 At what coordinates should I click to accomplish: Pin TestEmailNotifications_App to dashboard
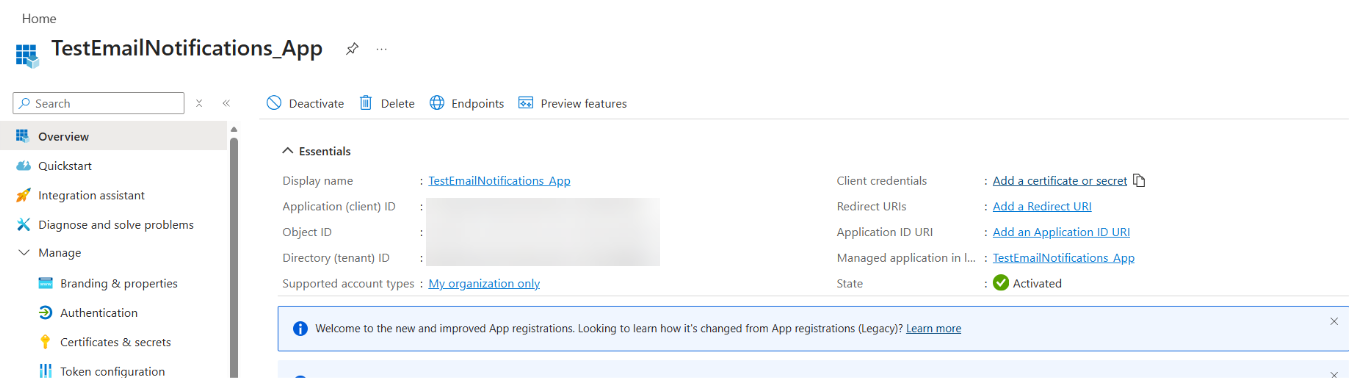[352, 49]
